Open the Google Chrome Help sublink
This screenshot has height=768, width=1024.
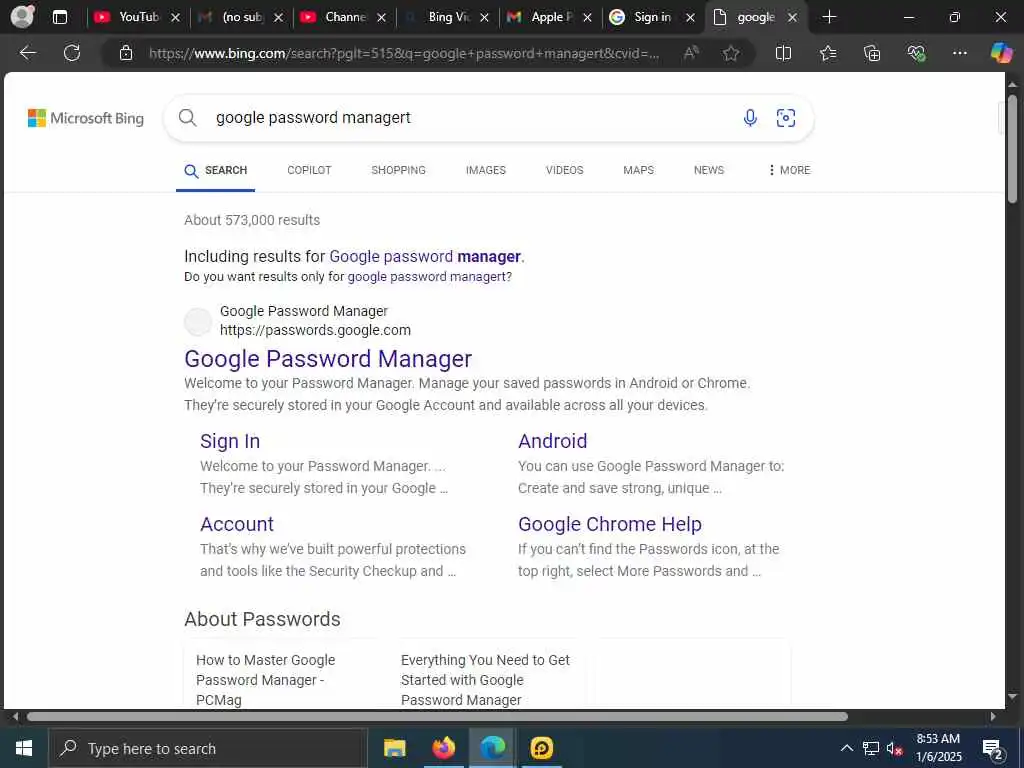pos(609,524)
